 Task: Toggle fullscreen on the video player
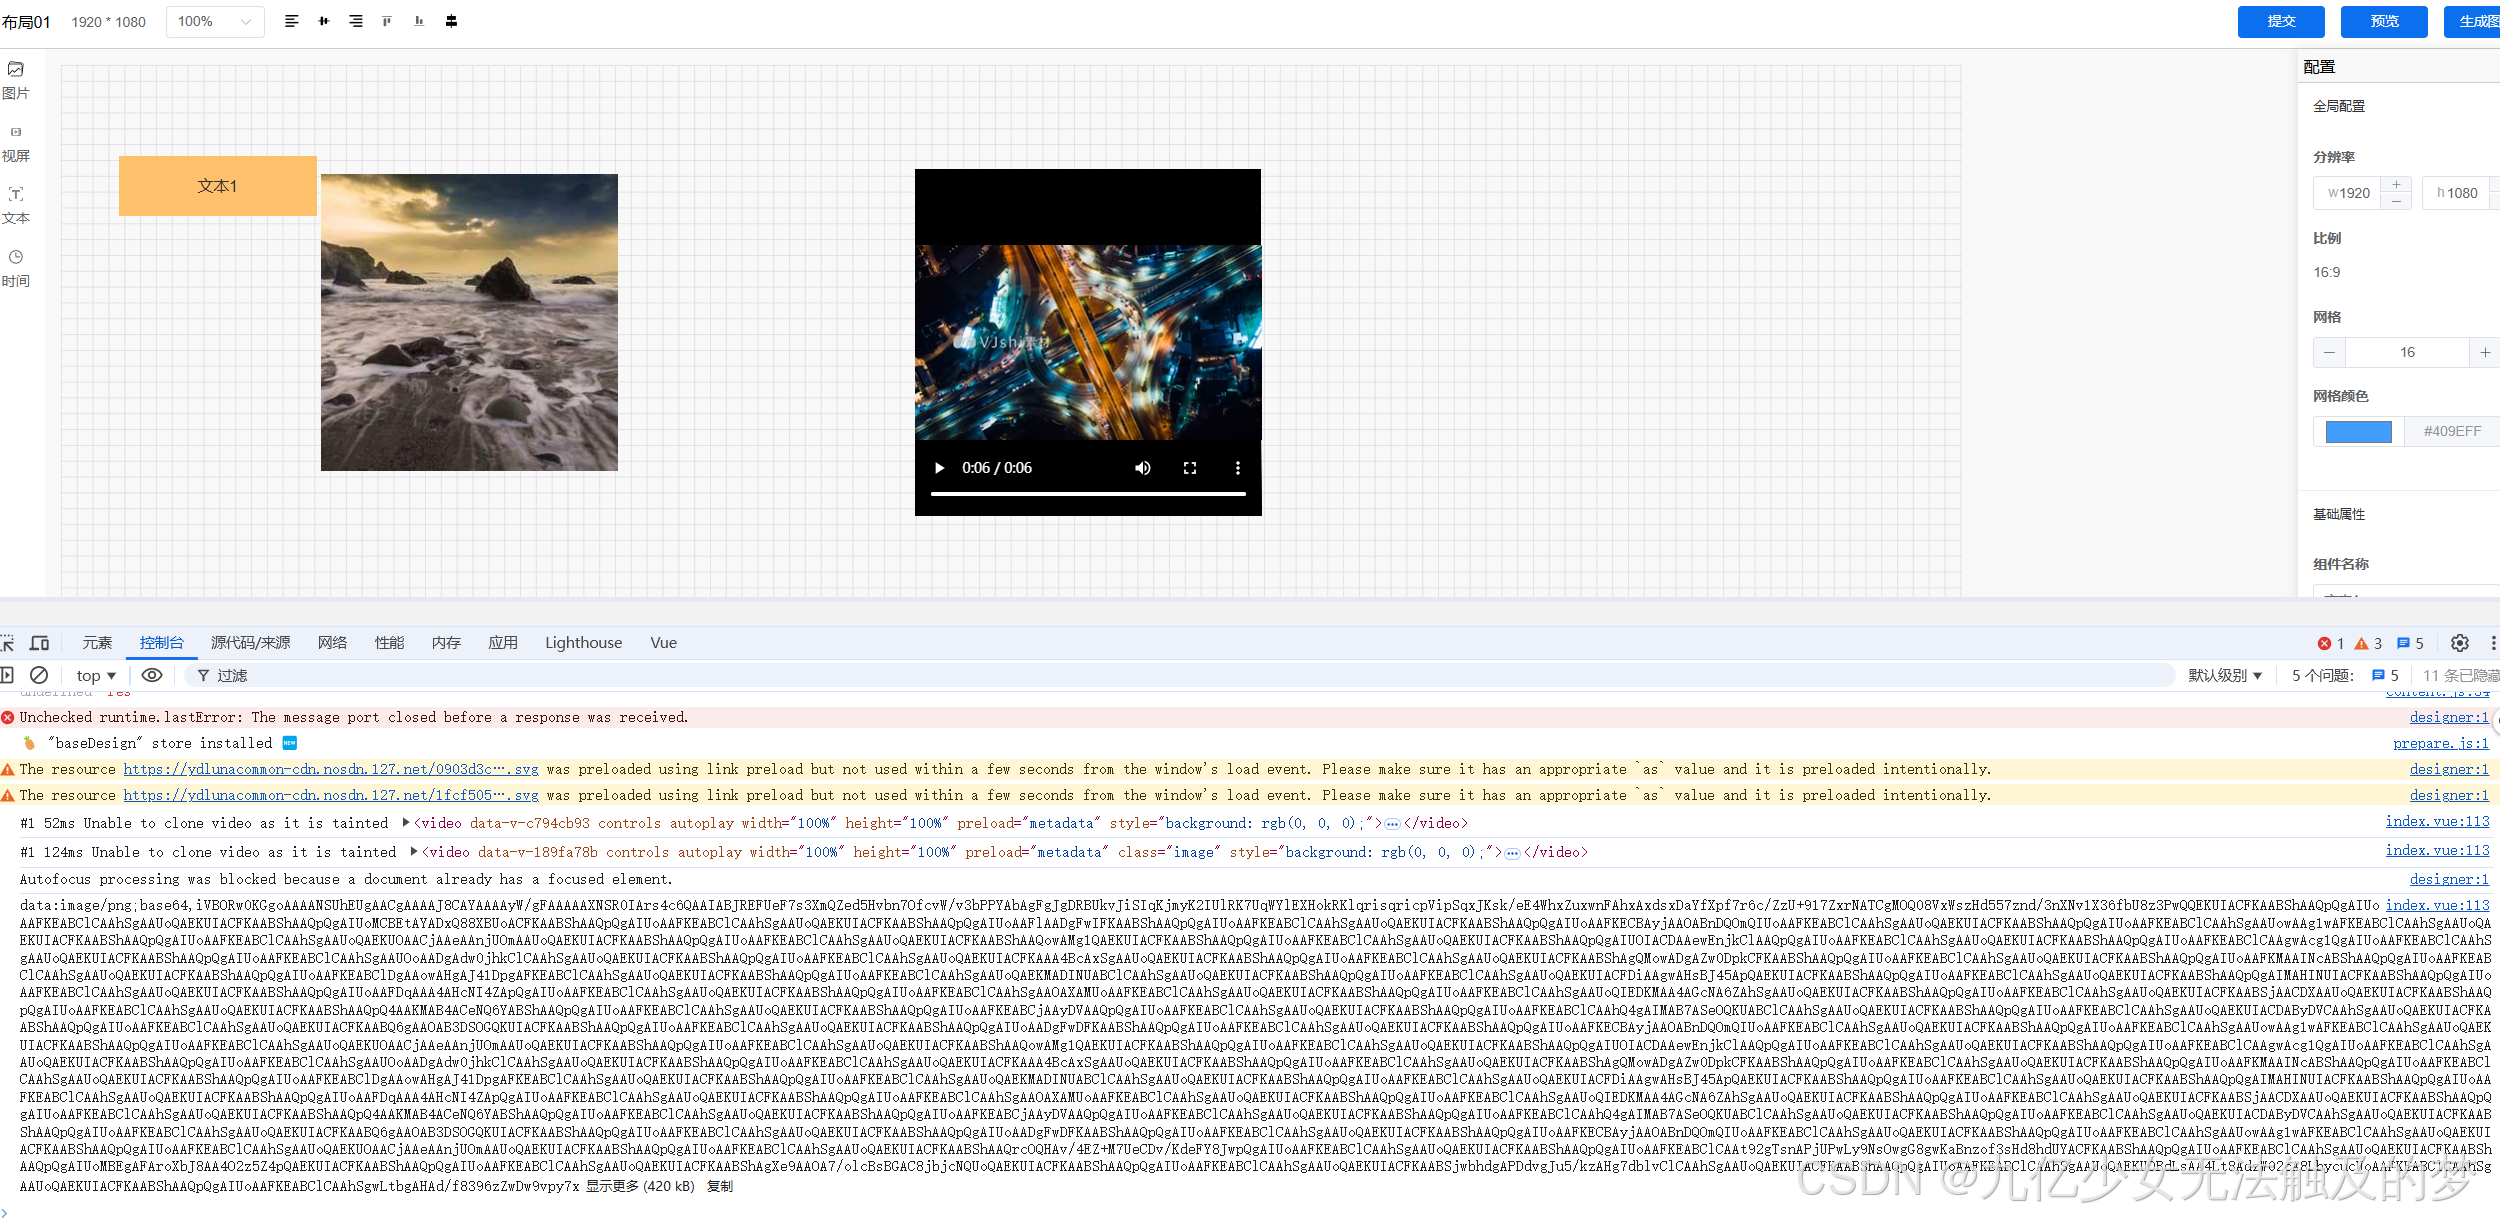(1190, 467)
